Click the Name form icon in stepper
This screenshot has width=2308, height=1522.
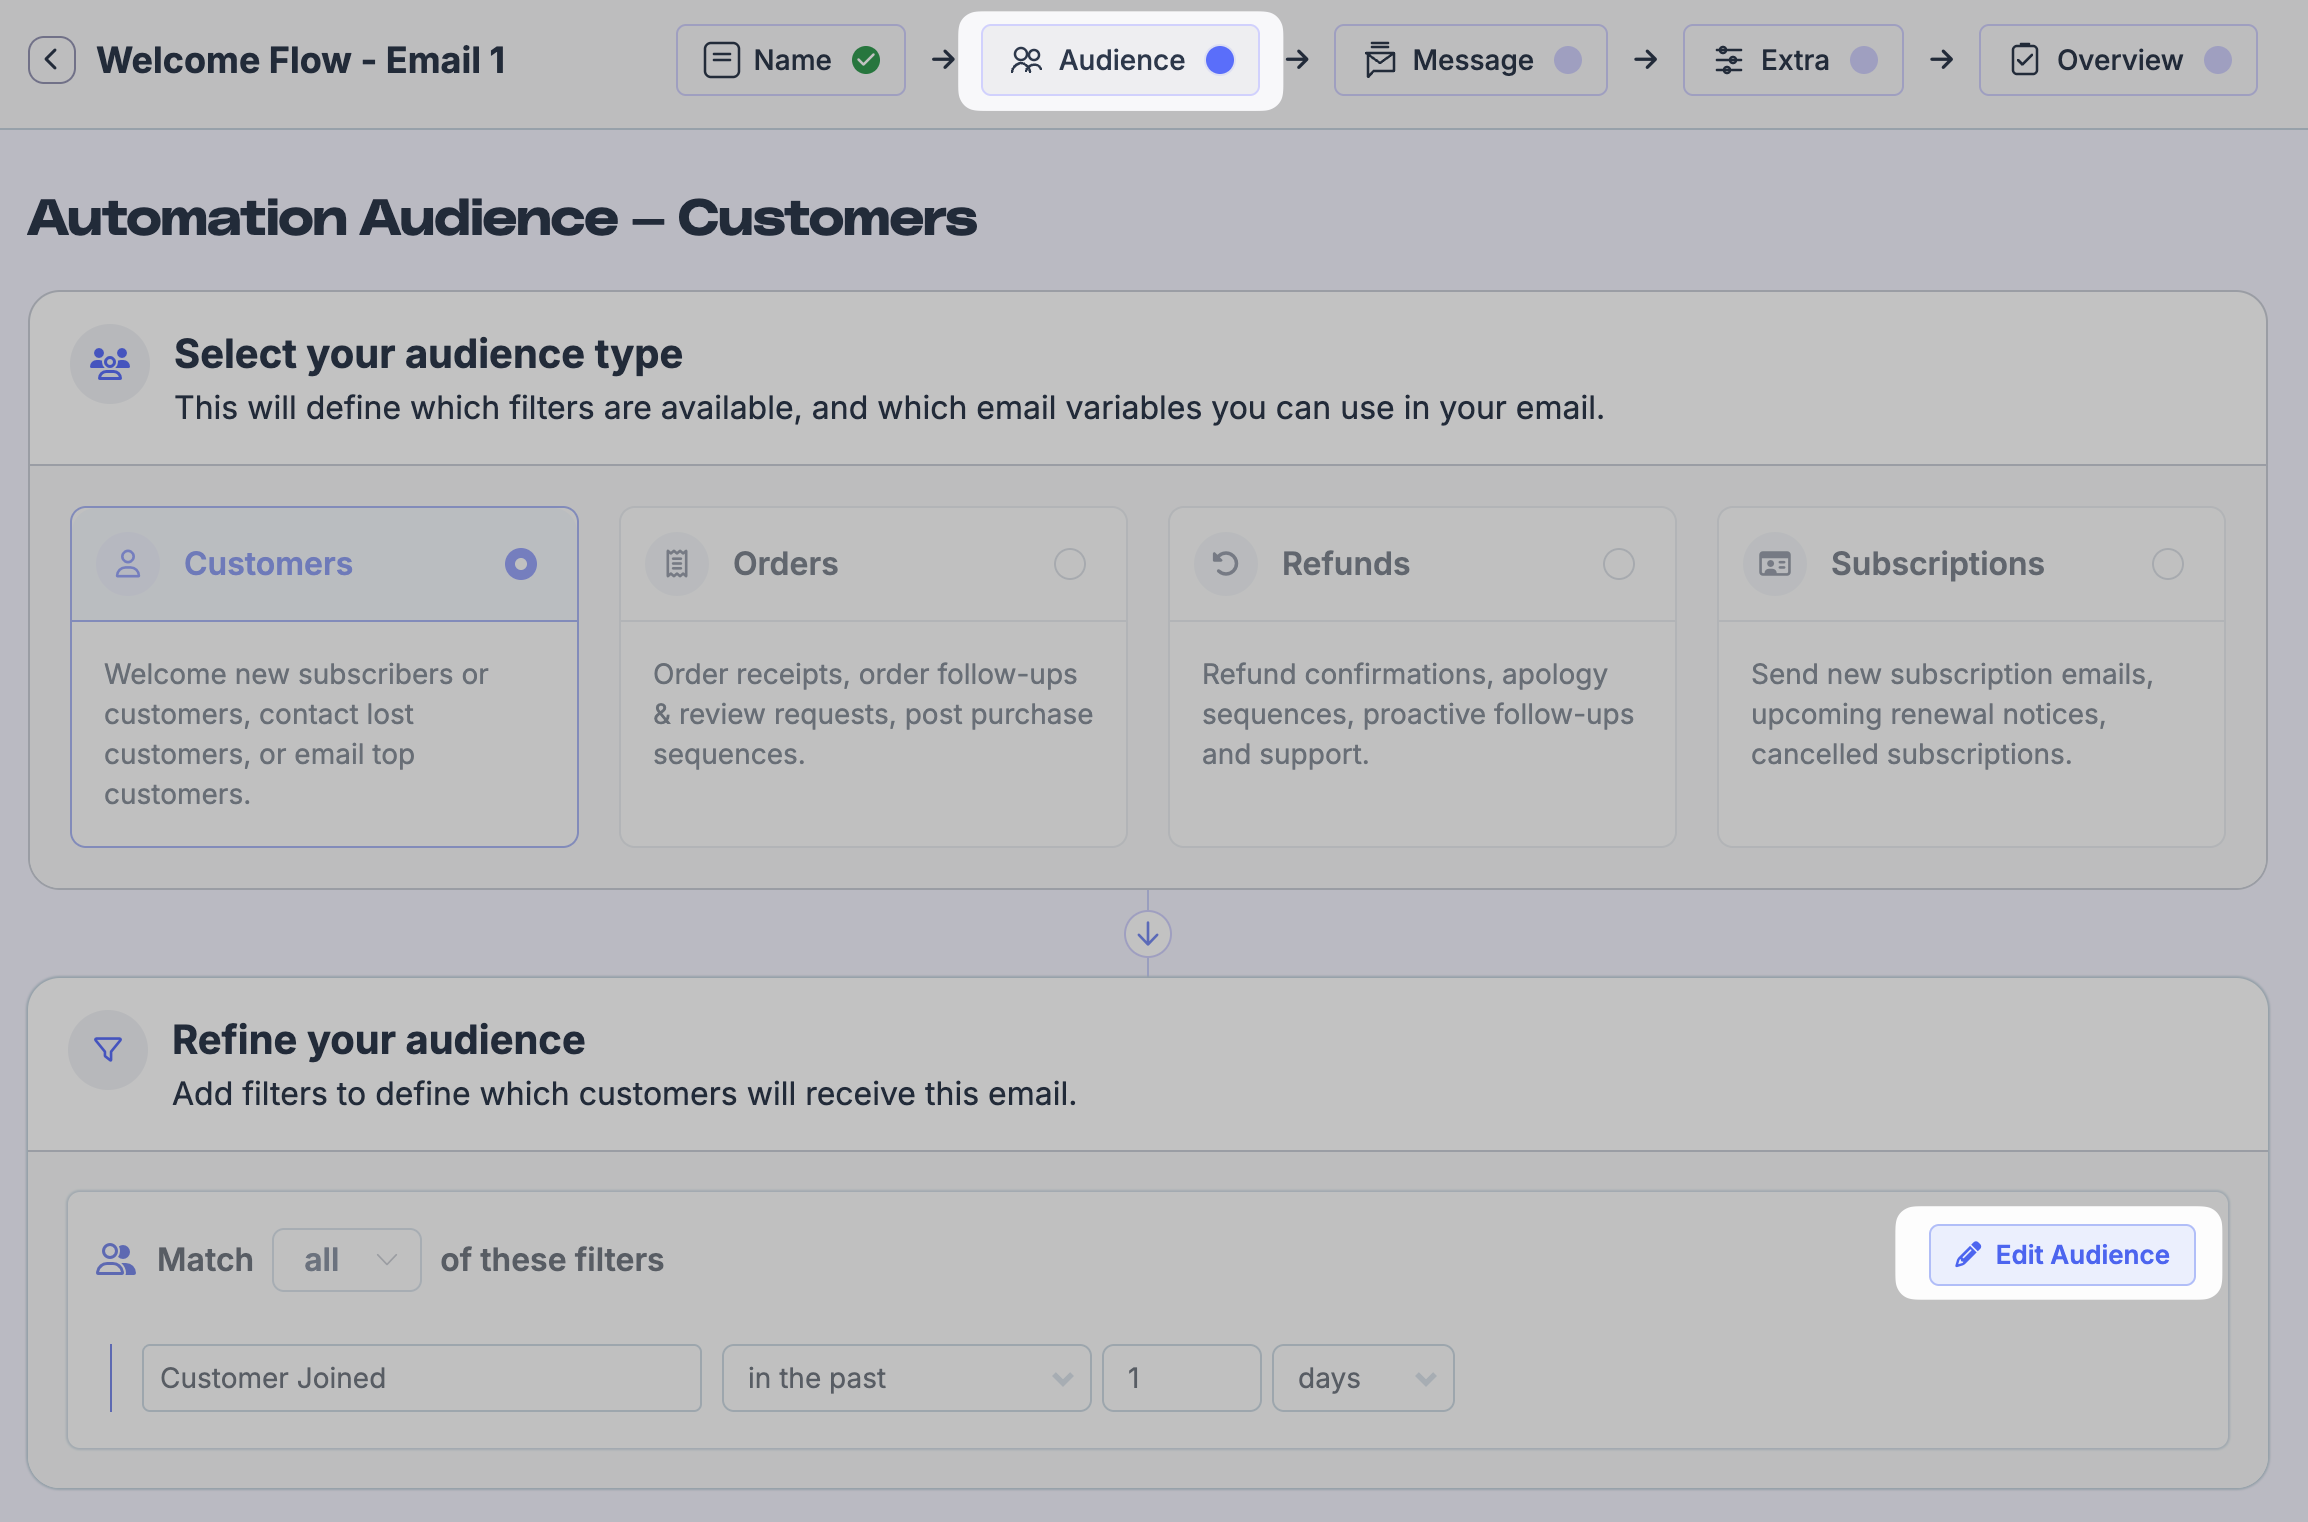[x=721, y=60]
